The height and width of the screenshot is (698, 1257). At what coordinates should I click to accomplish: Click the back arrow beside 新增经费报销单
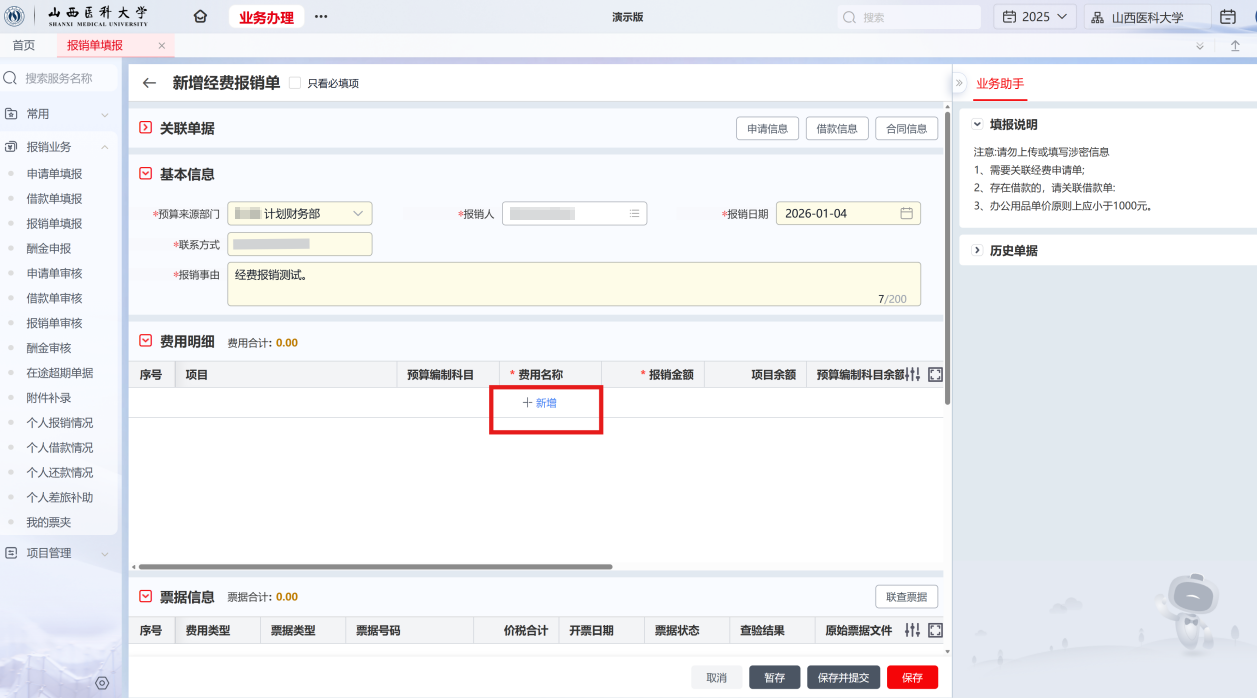point(150,84)
